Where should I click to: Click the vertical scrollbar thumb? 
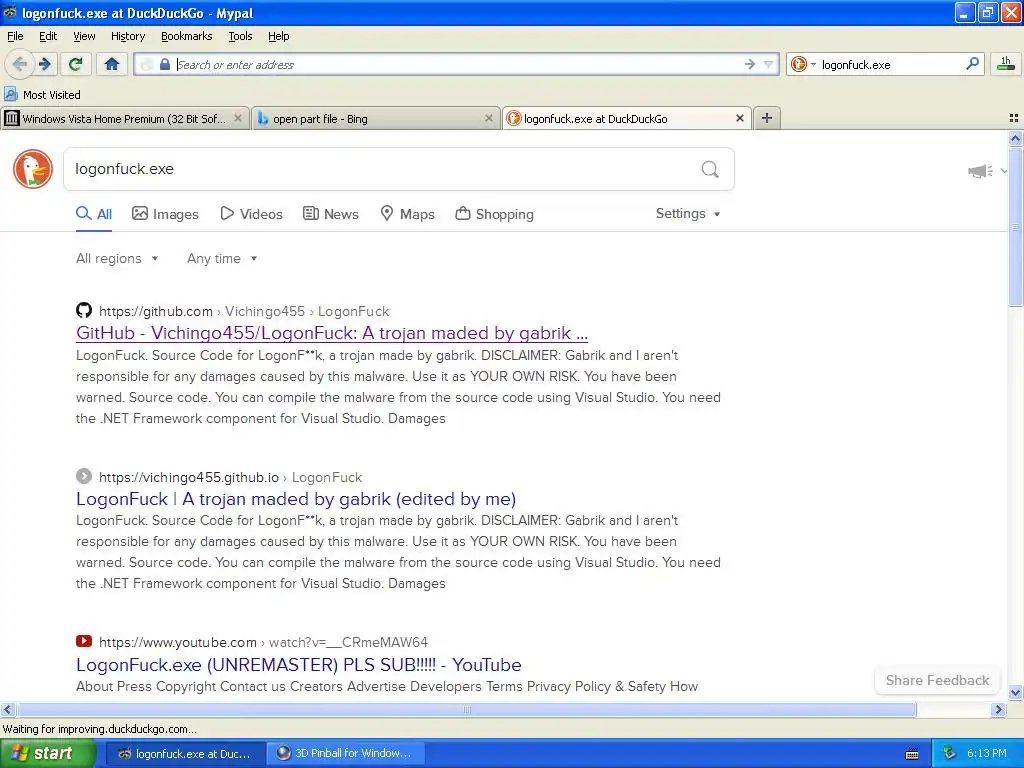1015,227
